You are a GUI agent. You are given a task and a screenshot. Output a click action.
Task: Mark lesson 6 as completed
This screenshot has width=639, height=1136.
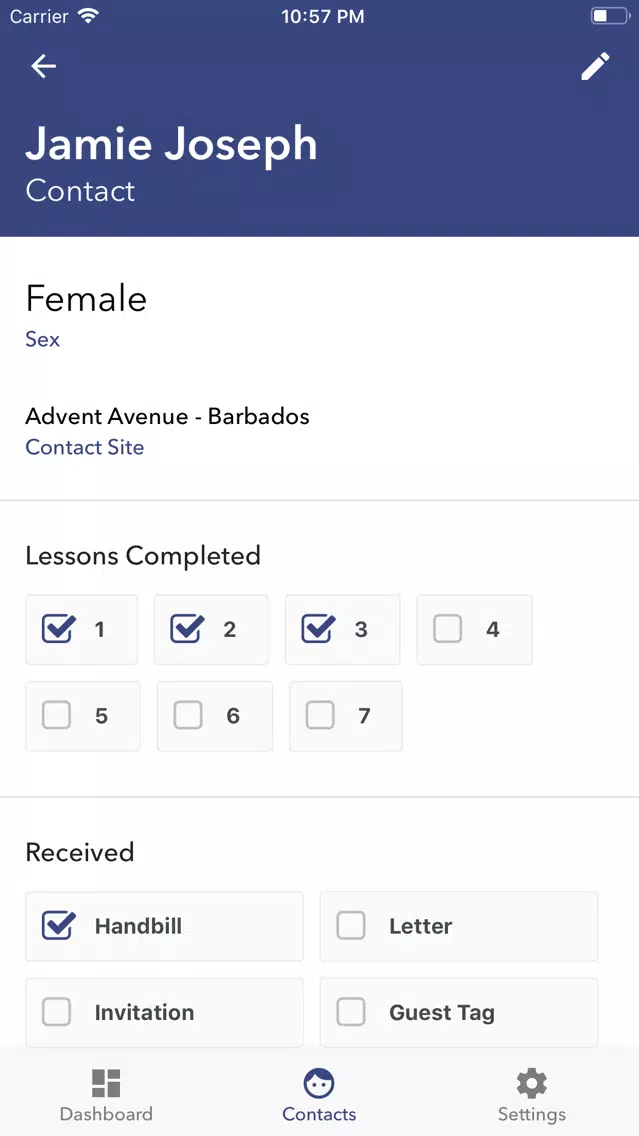tap(188, 716)
